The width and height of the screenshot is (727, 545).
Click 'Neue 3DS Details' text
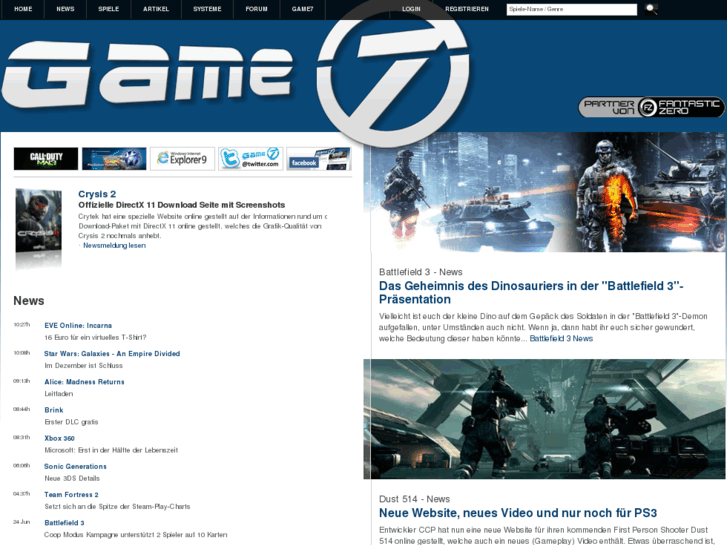[x=72, y=478]
